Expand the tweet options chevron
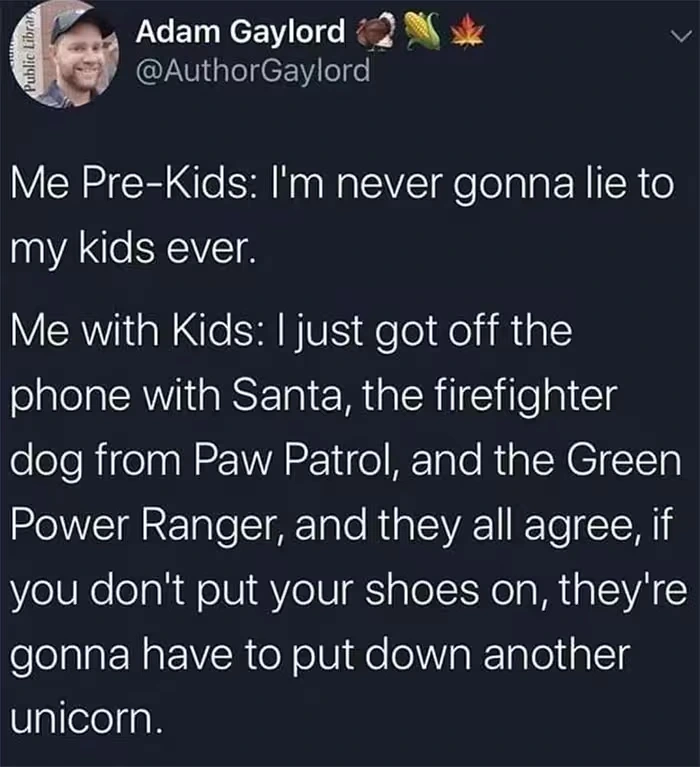700x767 pixels. (x=681, y=36)
